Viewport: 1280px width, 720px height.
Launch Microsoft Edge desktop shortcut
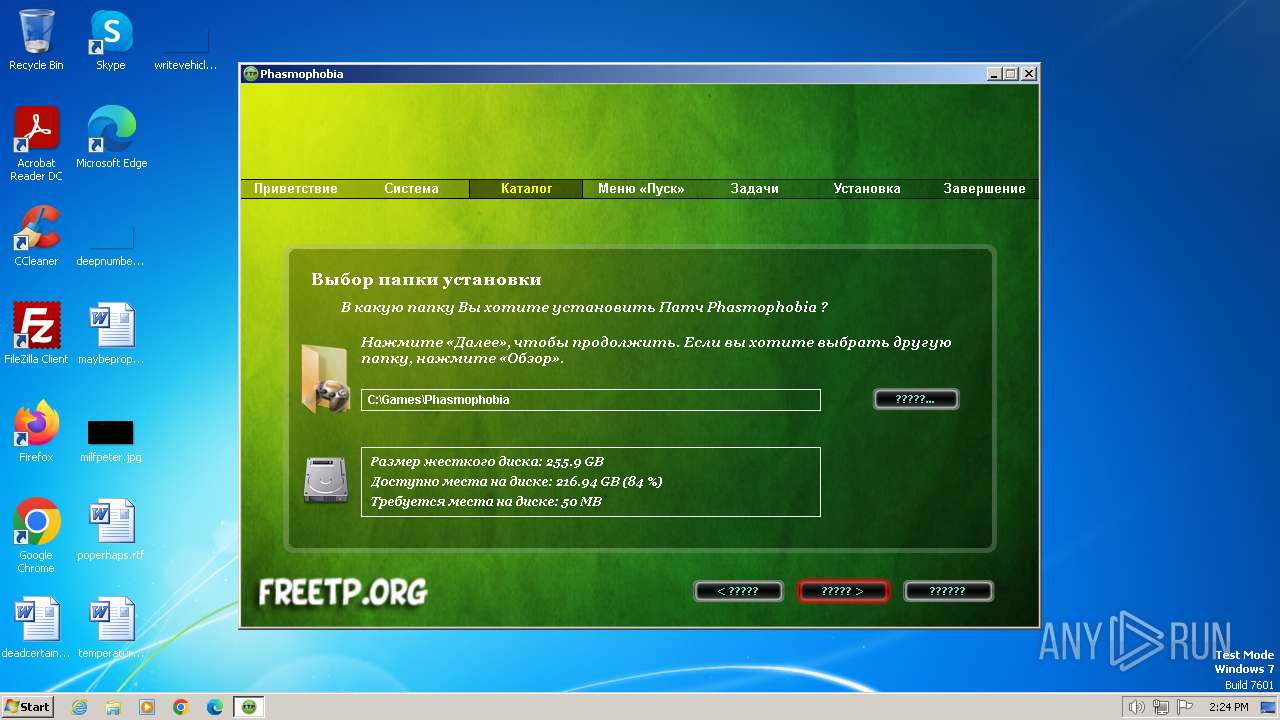[x=111, y=138]
